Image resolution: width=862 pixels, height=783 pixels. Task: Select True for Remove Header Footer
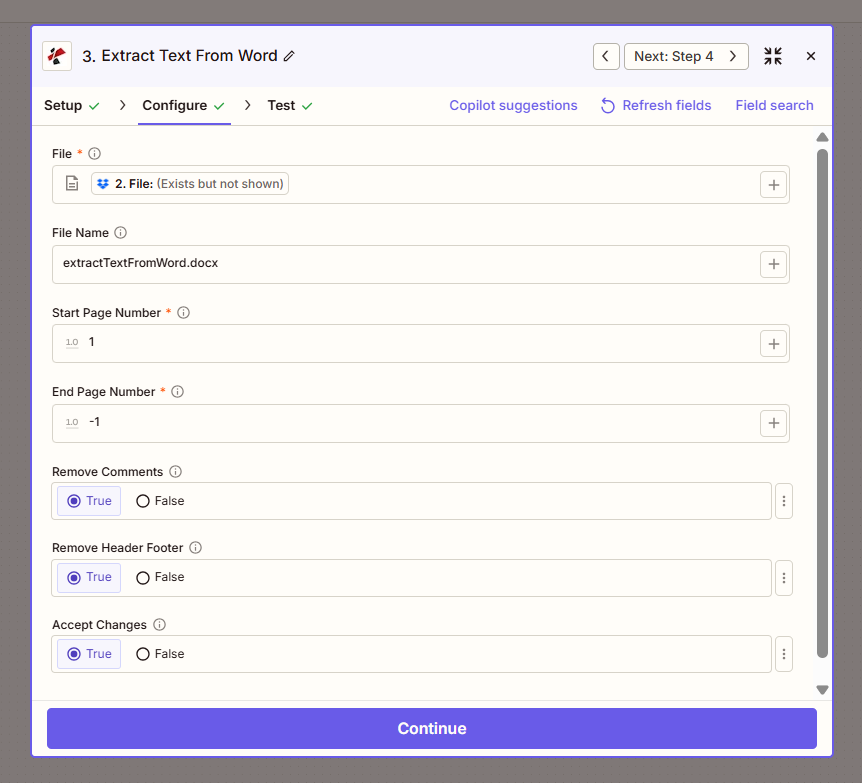tap(74, 577)
